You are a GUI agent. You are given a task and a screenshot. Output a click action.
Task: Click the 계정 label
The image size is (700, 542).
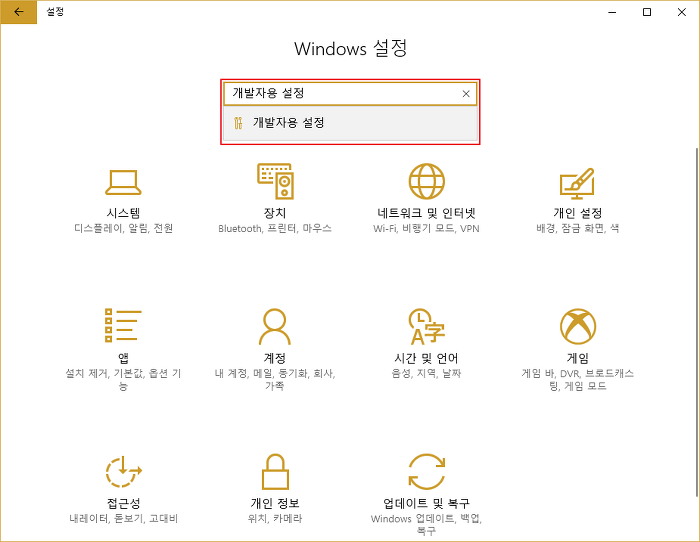[275, 358]
